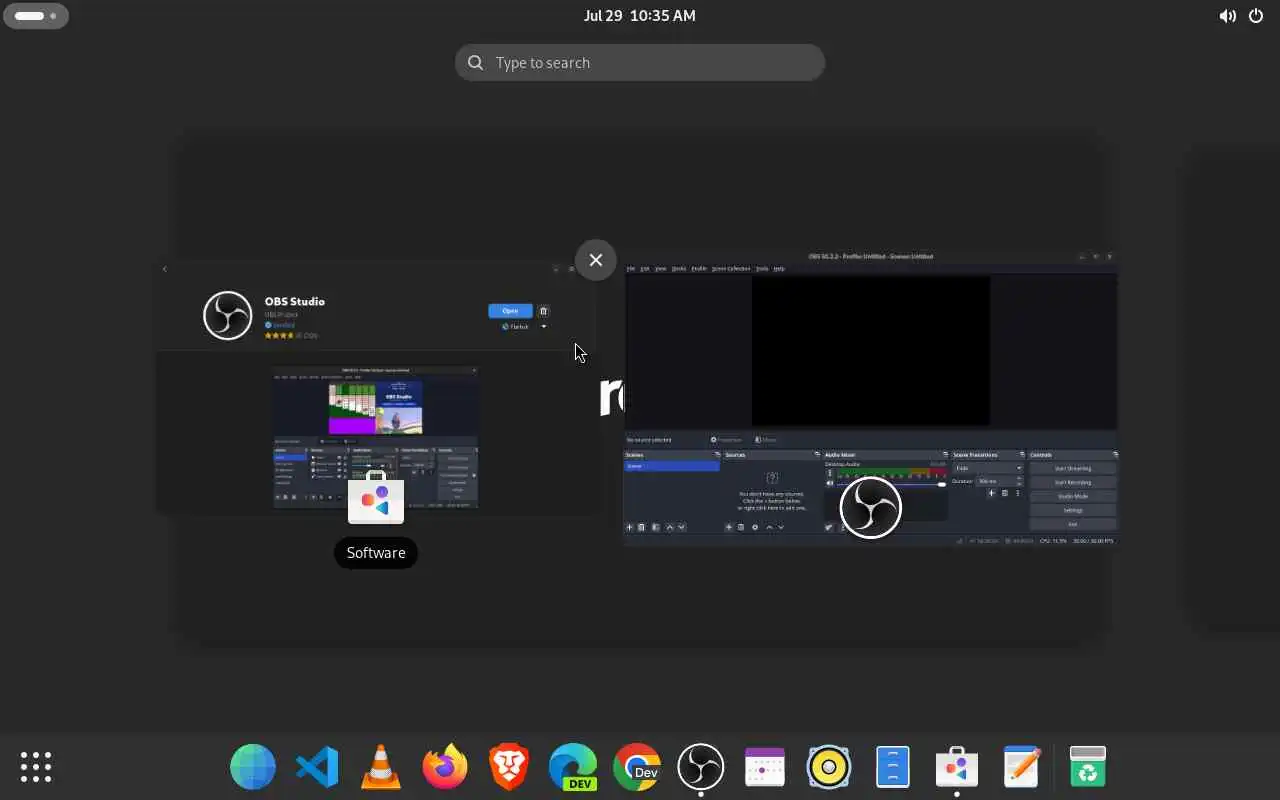Click Exit in OBS Controls
The width and height of the screenshot is (1280, 800).
(x=1073, y=524)
